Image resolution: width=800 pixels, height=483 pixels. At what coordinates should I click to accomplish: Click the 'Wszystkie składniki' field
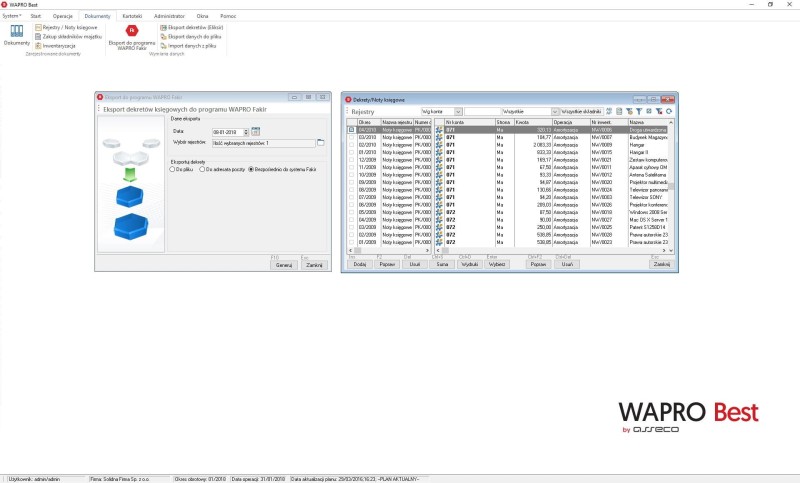click(x=580, y=111)
